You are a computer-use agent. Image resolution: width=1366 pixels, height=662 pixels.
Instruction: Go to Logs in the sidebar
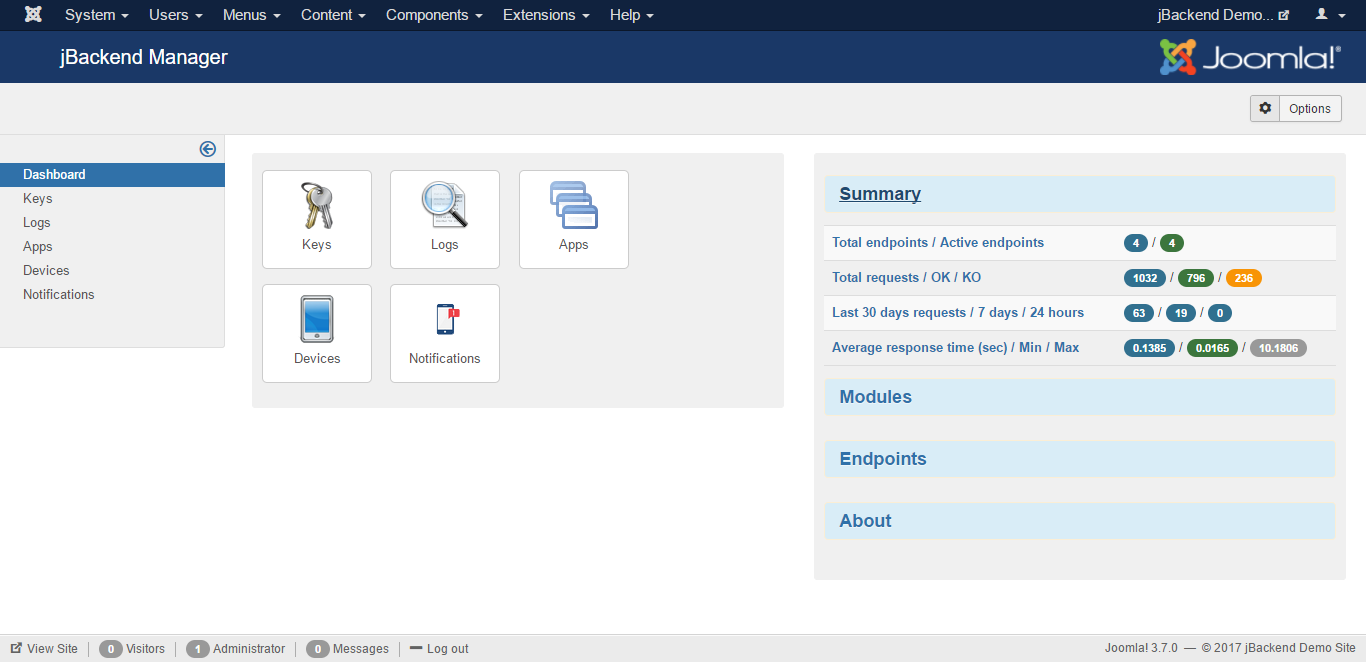(x=37, y=222)
